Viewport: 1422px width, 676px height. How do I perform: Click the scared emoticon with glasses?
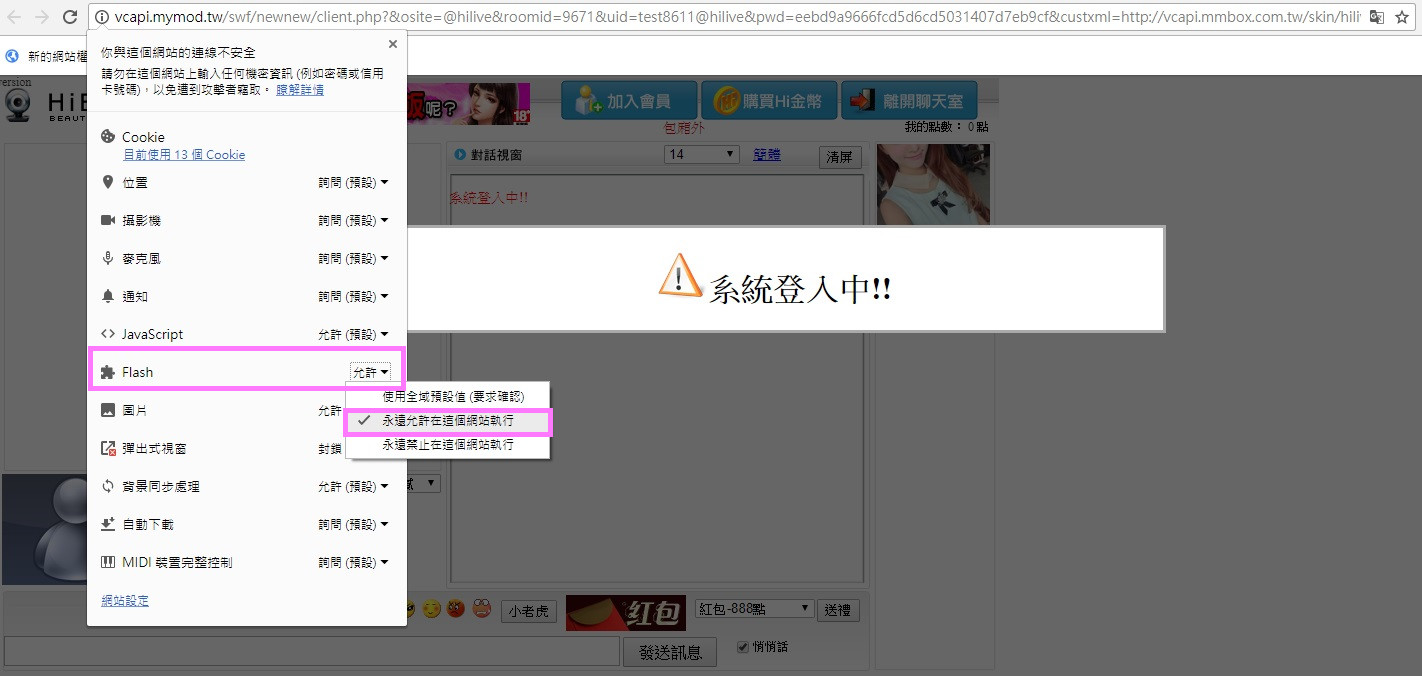point(482,608)
